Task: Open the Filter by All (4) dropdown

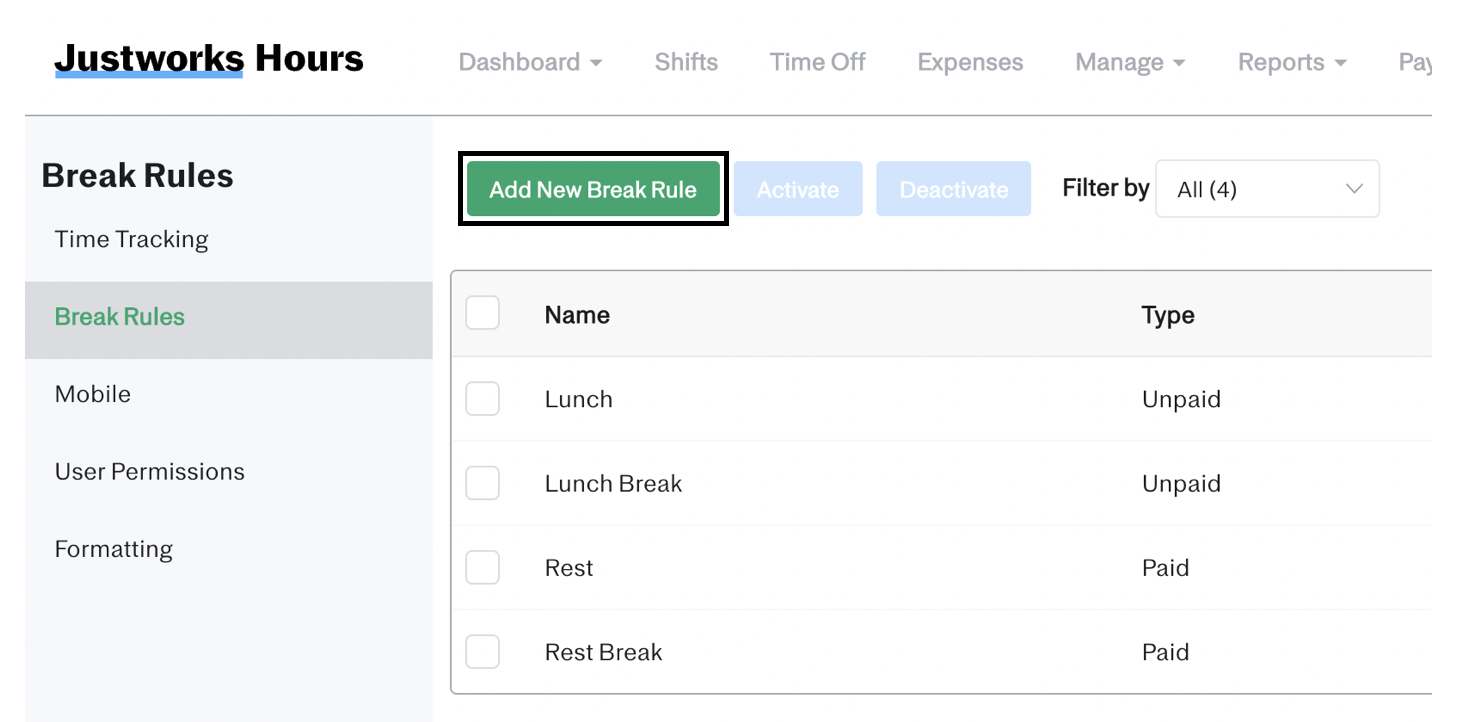Action: pos(1266,188)
